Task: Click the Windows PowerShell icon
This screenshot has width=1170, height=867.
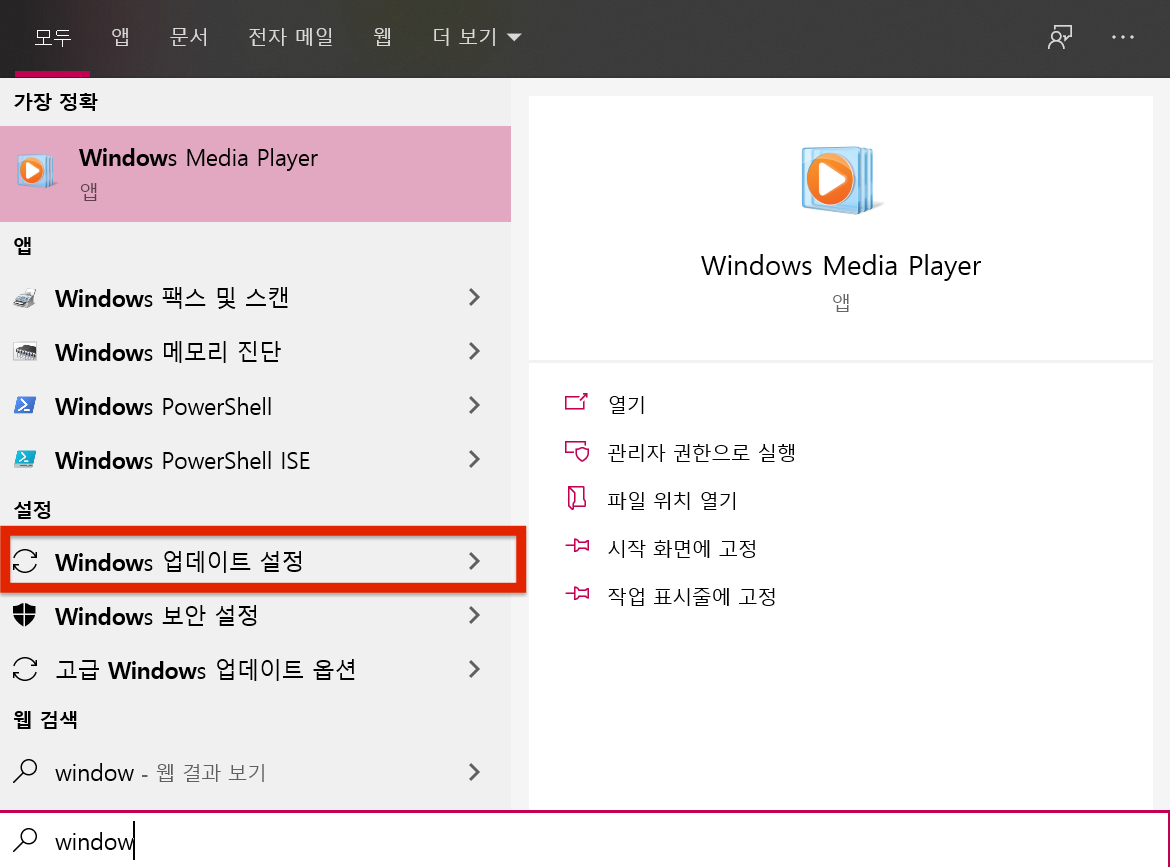Action: pyautogui.click(x=25, y=406)
